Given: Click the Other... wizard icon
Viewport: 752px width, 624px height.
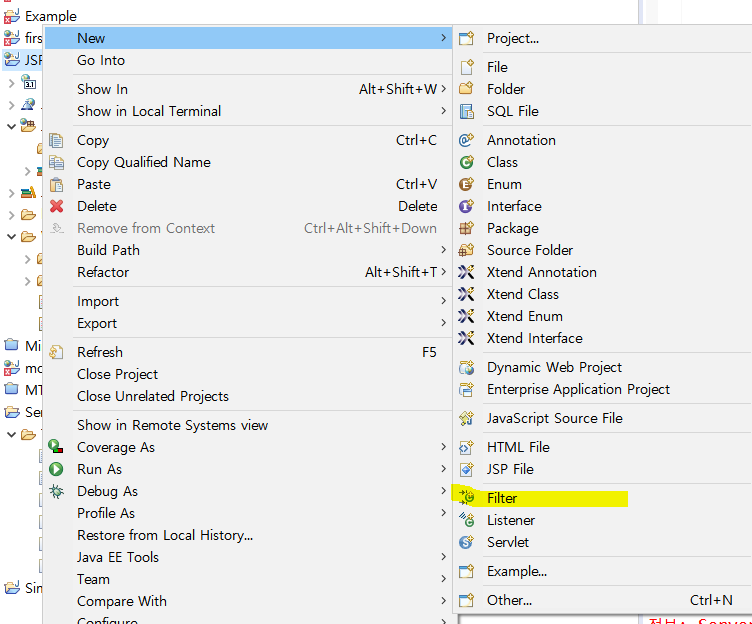Looking at the screenshot, I should pos(466,600).
